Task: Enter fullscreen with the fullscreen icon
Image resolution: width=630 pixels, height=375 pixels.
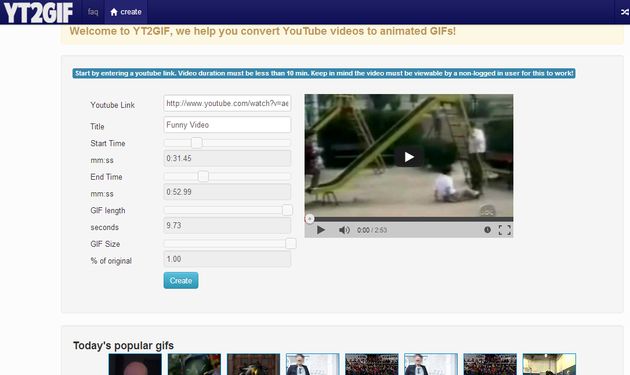Action: 505,230
